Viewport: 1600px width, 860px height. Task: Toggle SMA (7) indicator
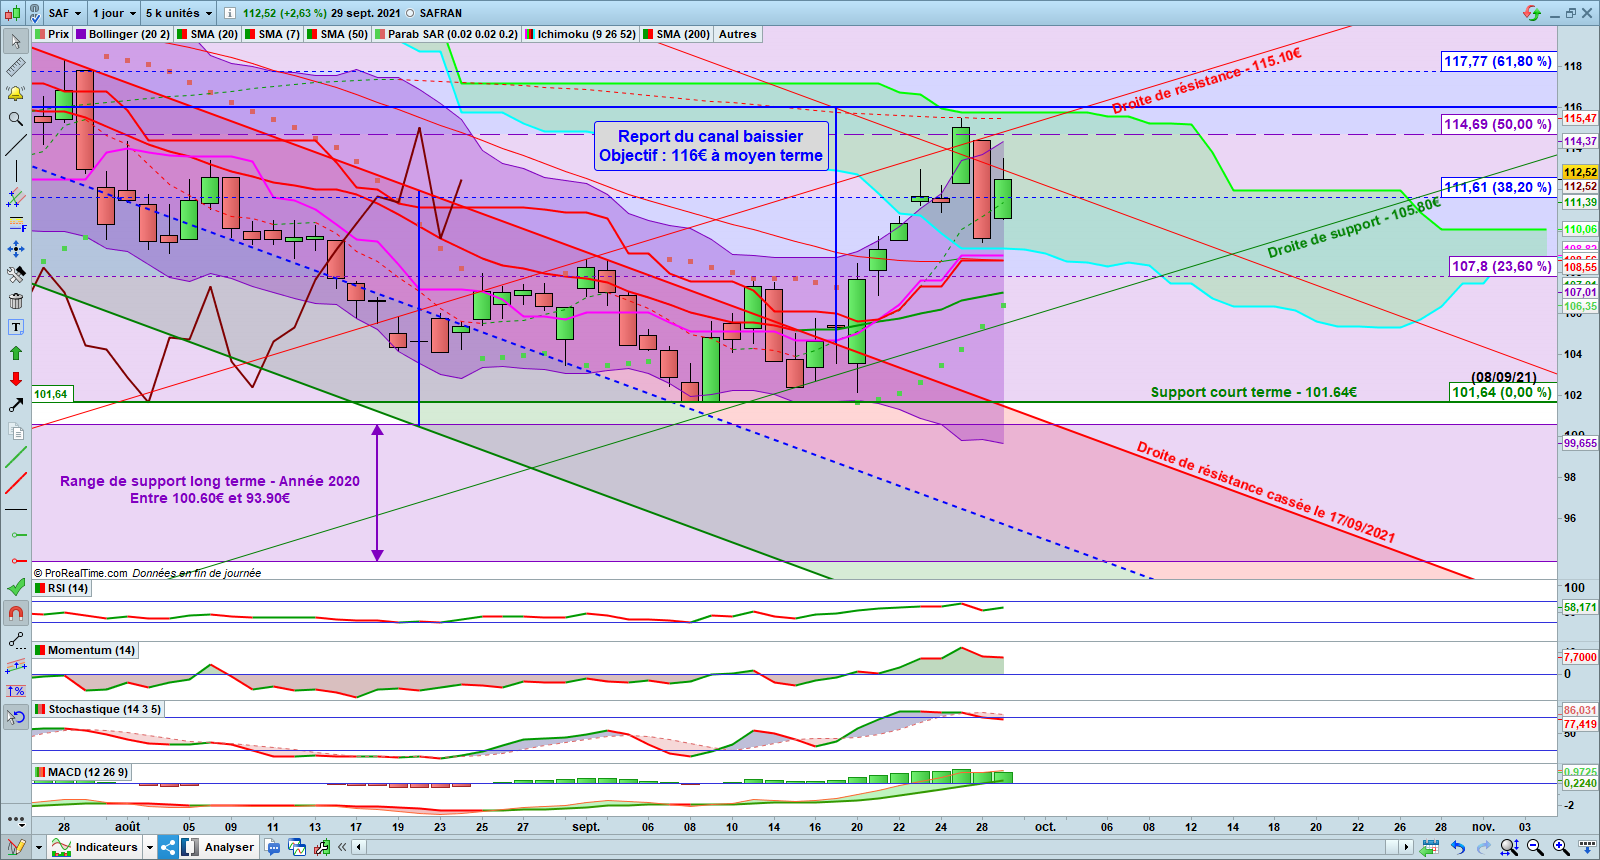pyautogui.click(x=273, y=34)
